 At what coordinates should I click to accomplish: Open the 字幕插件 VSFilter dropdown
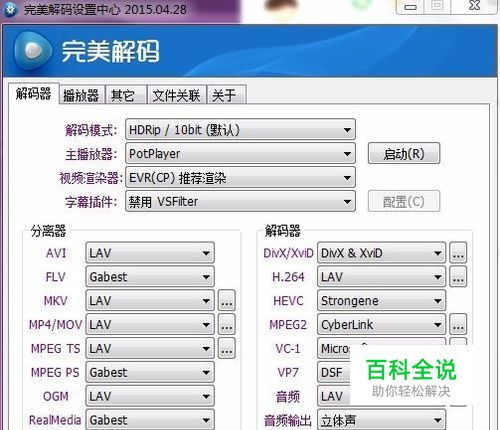point(240,201)
